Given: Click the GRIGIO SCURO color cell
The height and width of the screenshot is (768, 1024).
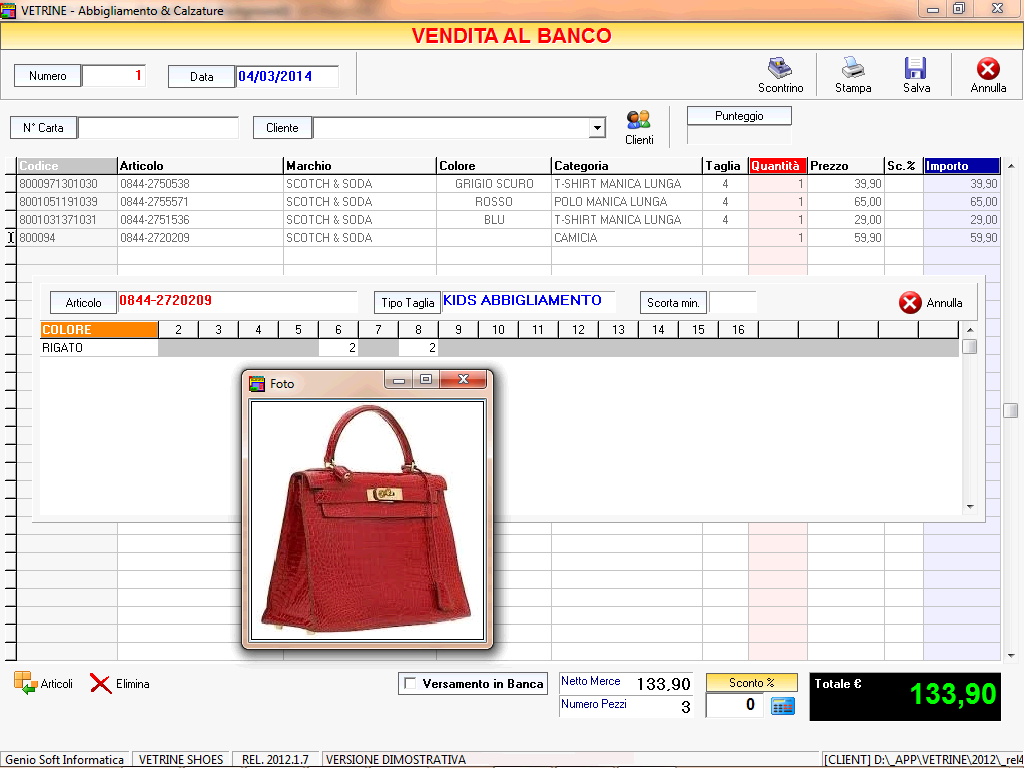Looking at the screenshot, I should [494, 184].
